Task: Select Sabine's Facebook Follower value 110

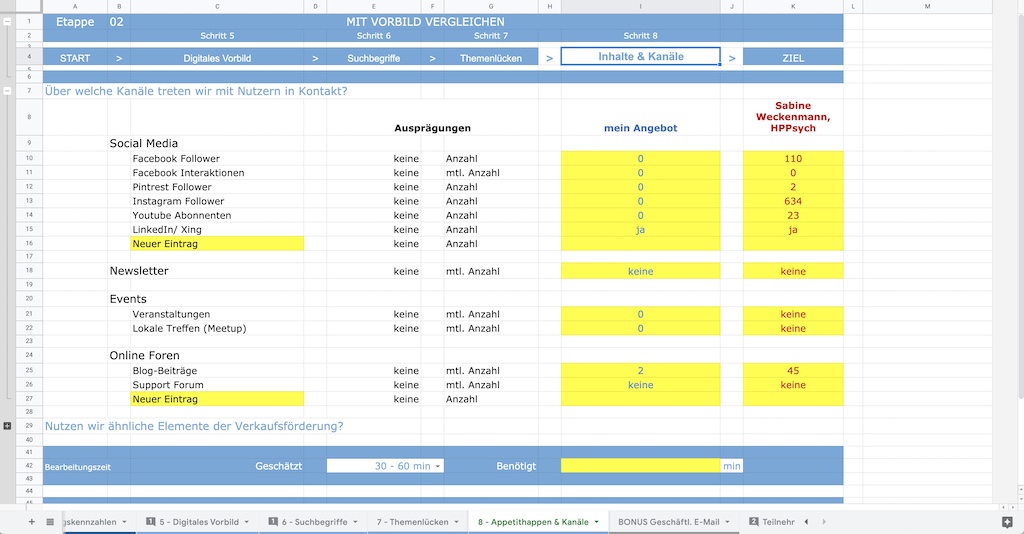Action: [x=793, y=159]
